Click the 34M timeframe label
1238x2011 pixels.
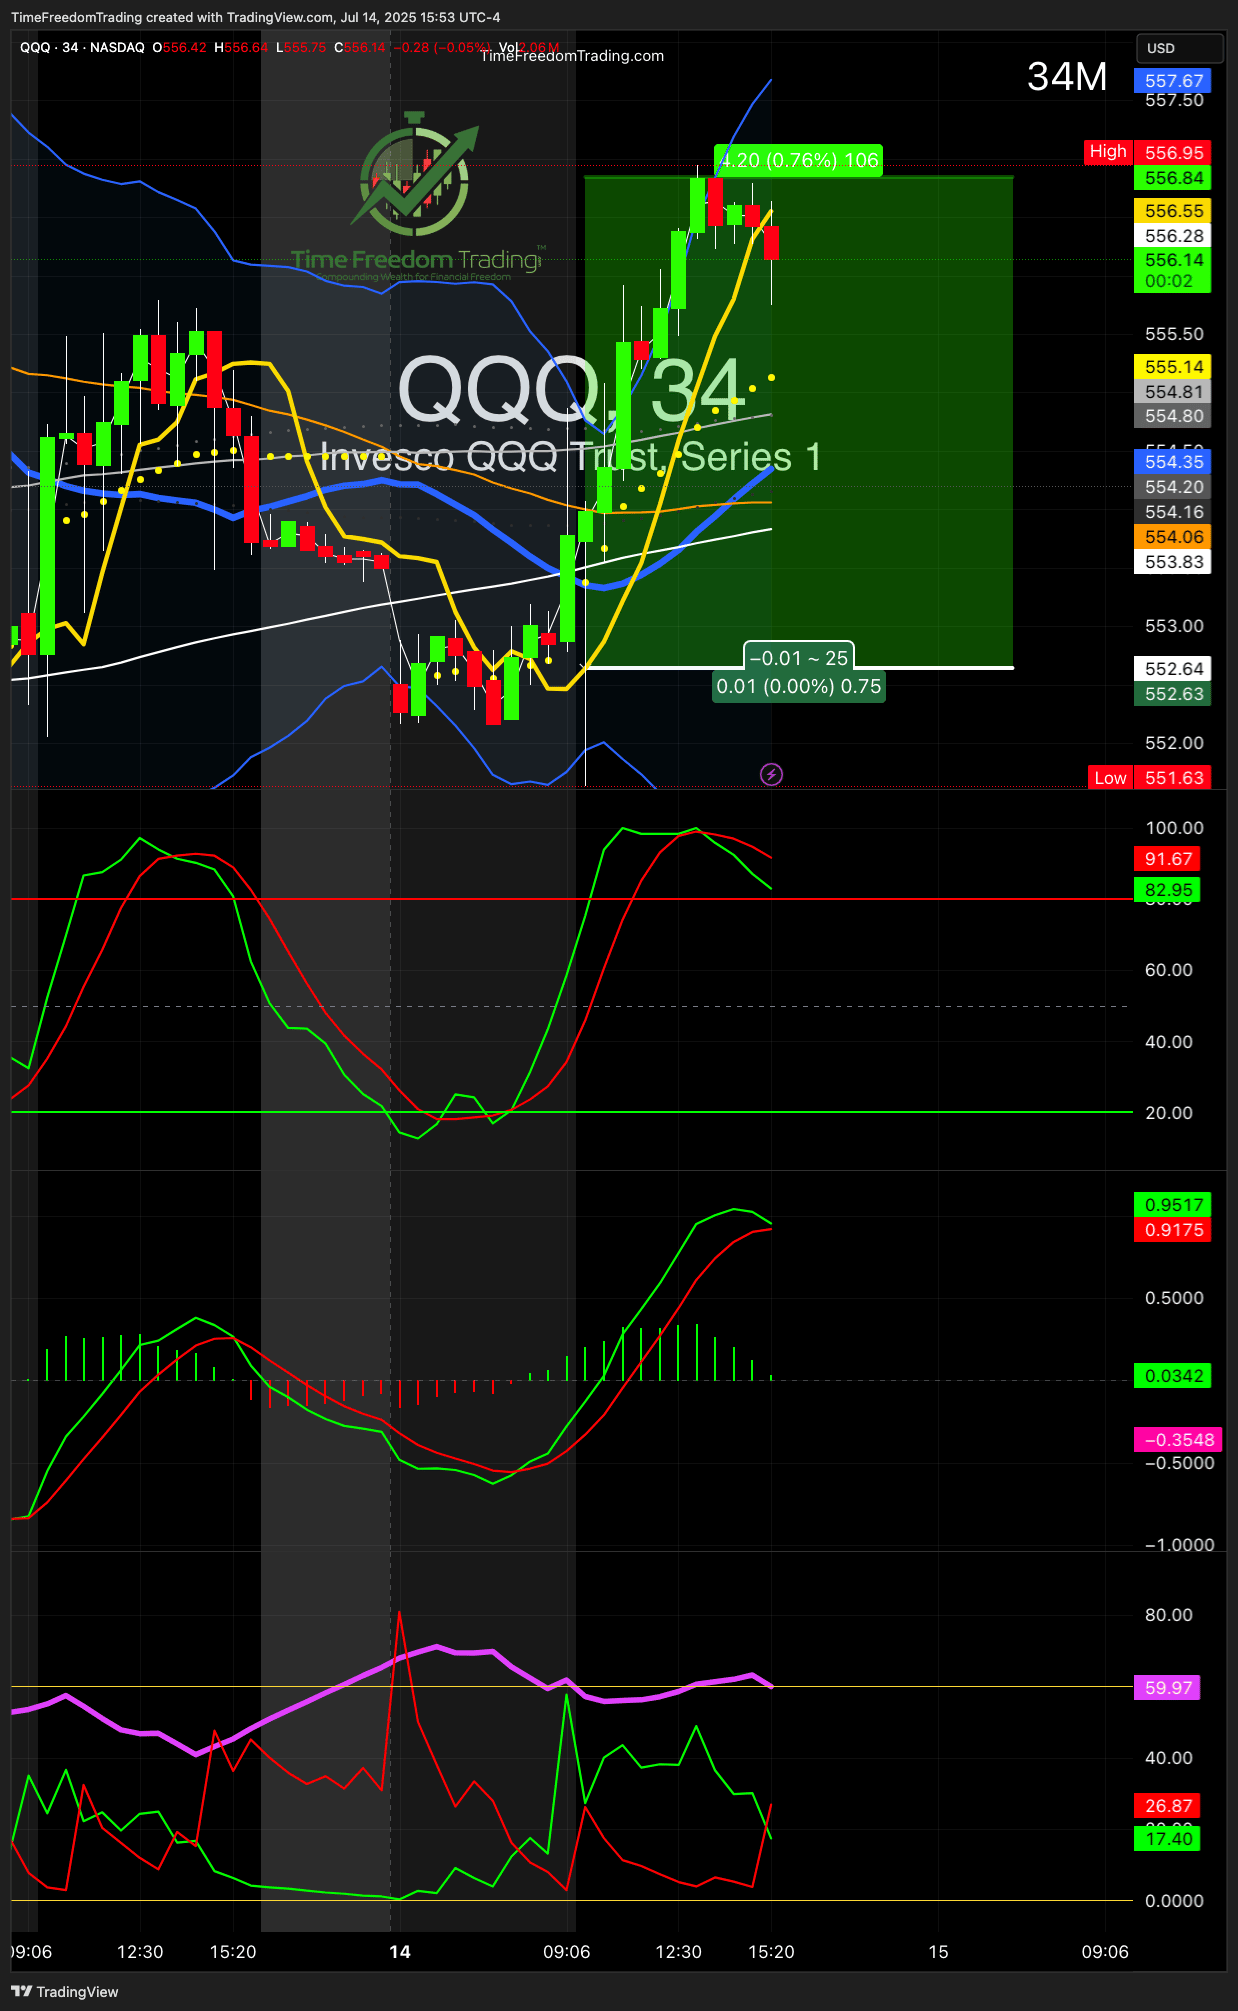coord(1067,77)
